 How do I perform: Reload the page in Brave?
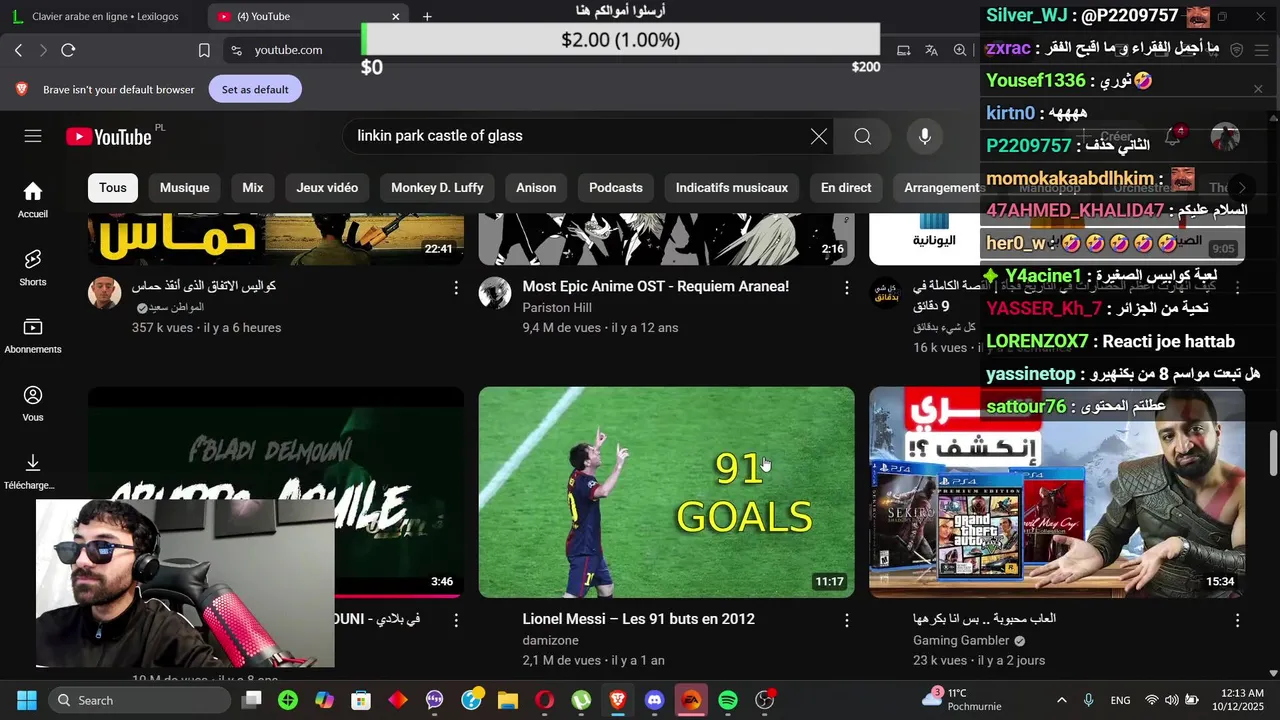[x=68, y=50]
